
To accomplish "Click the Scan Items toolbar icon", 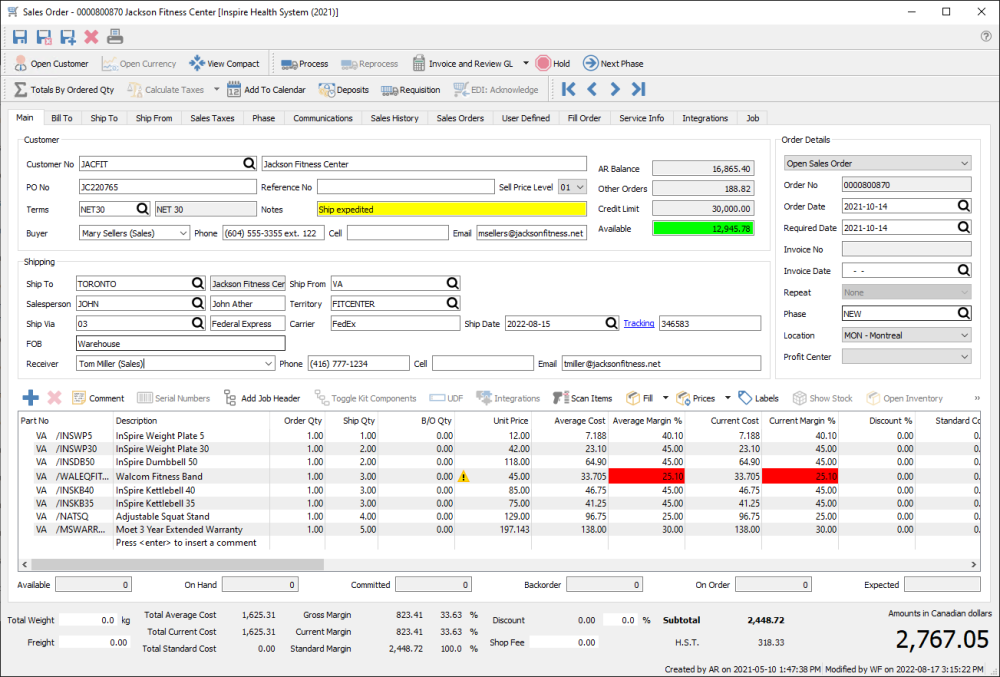I will [x=584, y=398].
